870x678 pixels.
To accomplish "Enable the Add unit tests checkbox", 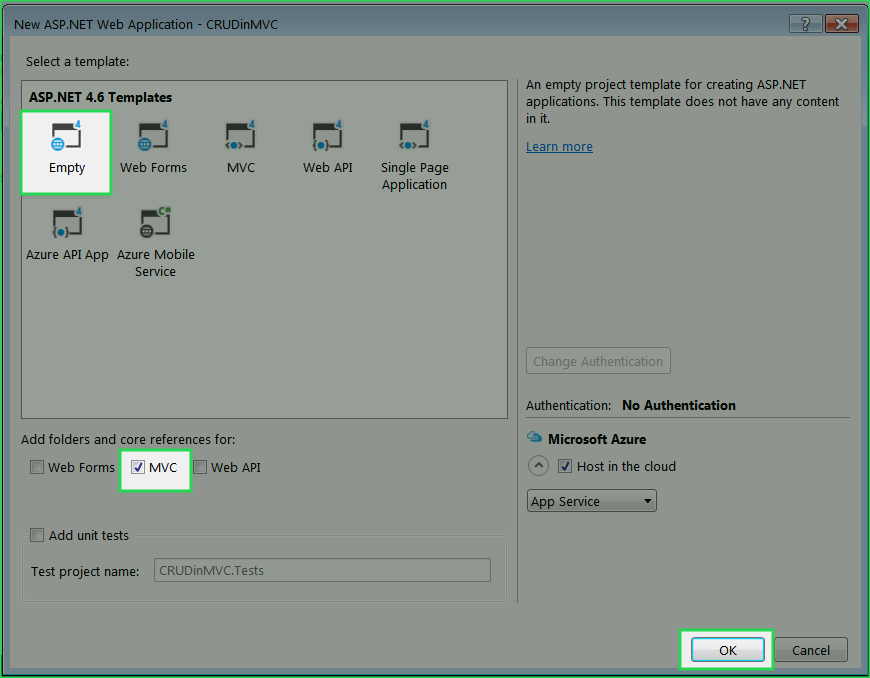I will (x=37, y=535).
